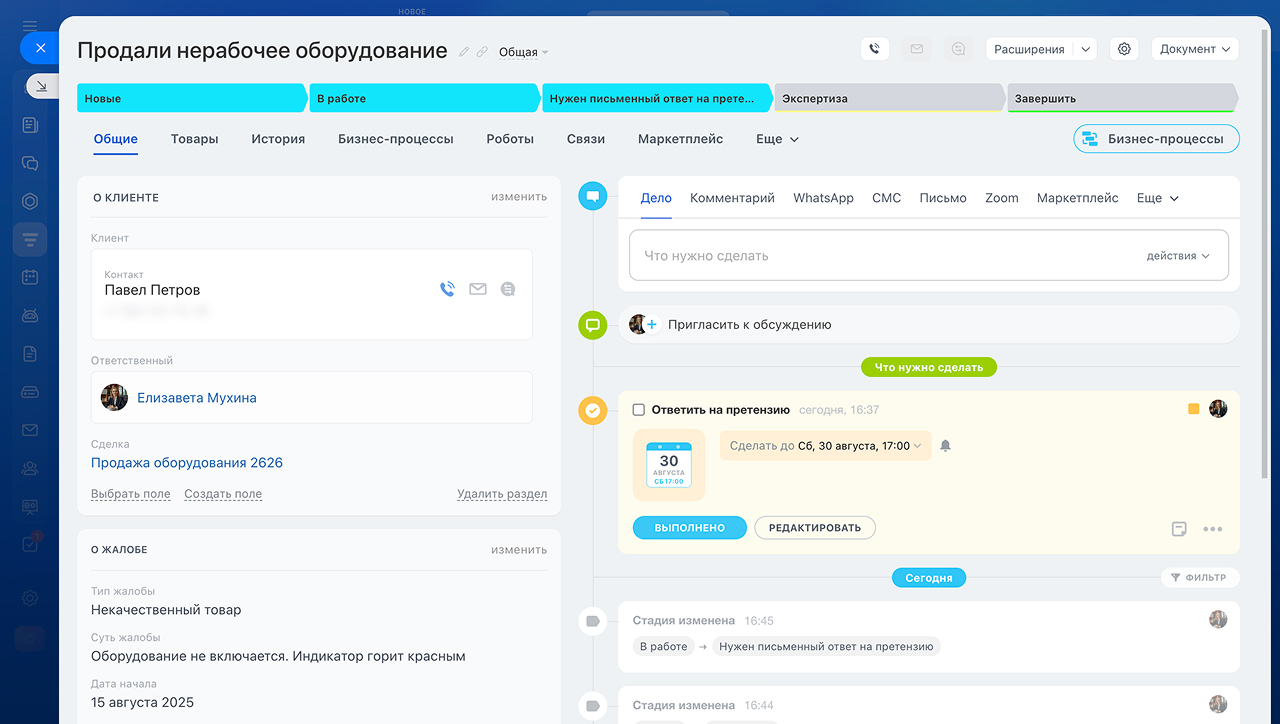Select the 'Новые' stage
The width and height of the screenshot is (1280, 724).
coord(191,98)
